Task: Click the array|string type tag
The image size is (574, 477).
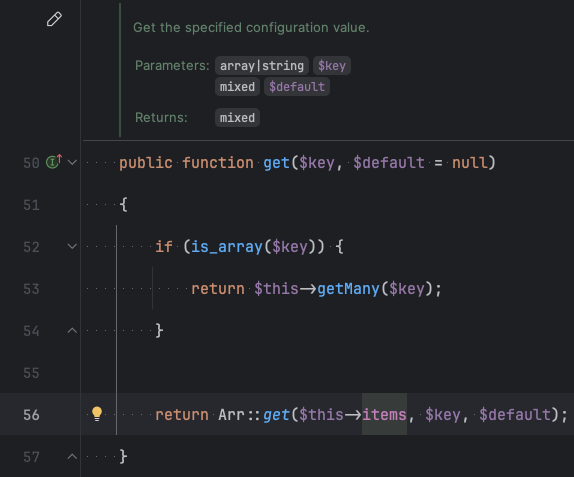Action: click(x=262, y=66)
